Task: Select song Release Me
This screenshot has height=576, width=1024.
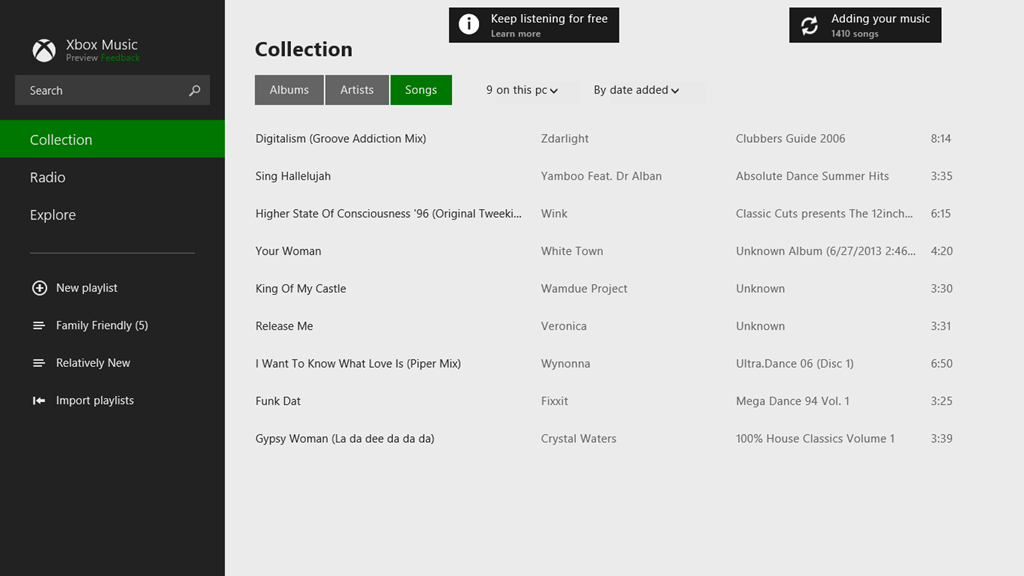Action: coord(284,326)
